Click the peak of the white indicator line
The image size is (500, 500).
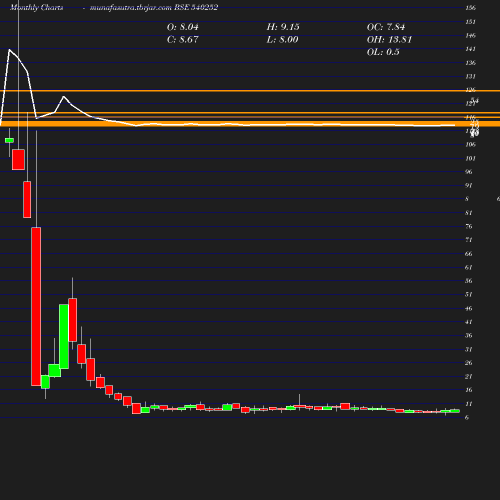(9, 50)
